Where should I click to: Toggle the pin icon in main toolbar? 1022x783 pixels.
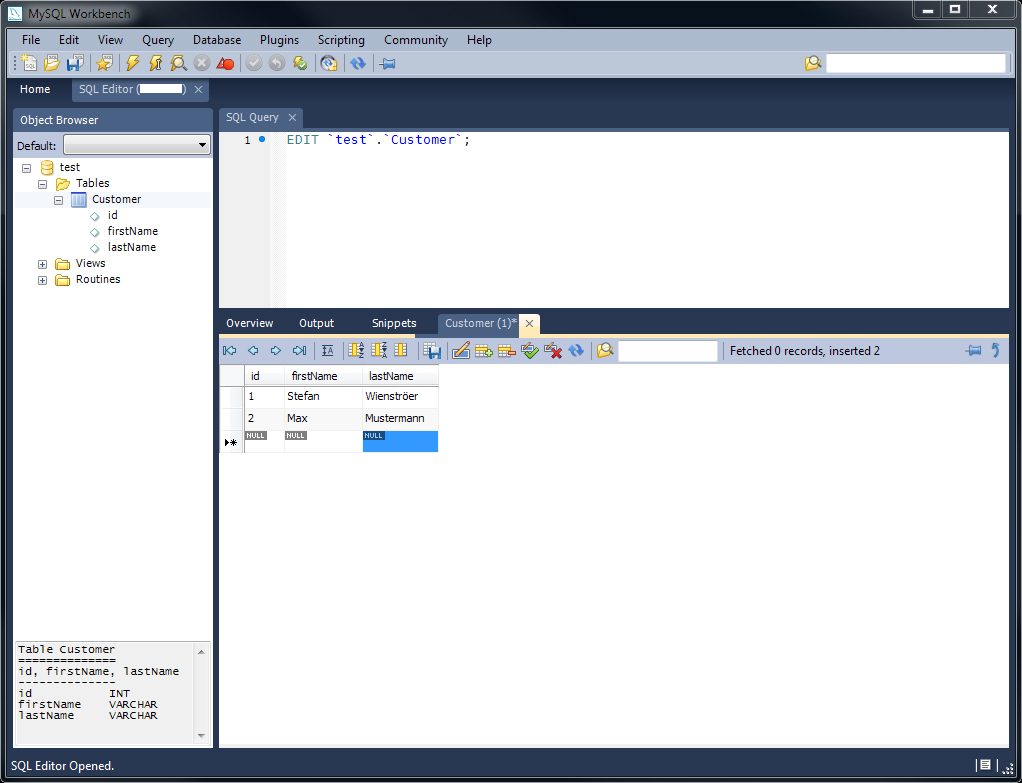[x=388, y=64]
